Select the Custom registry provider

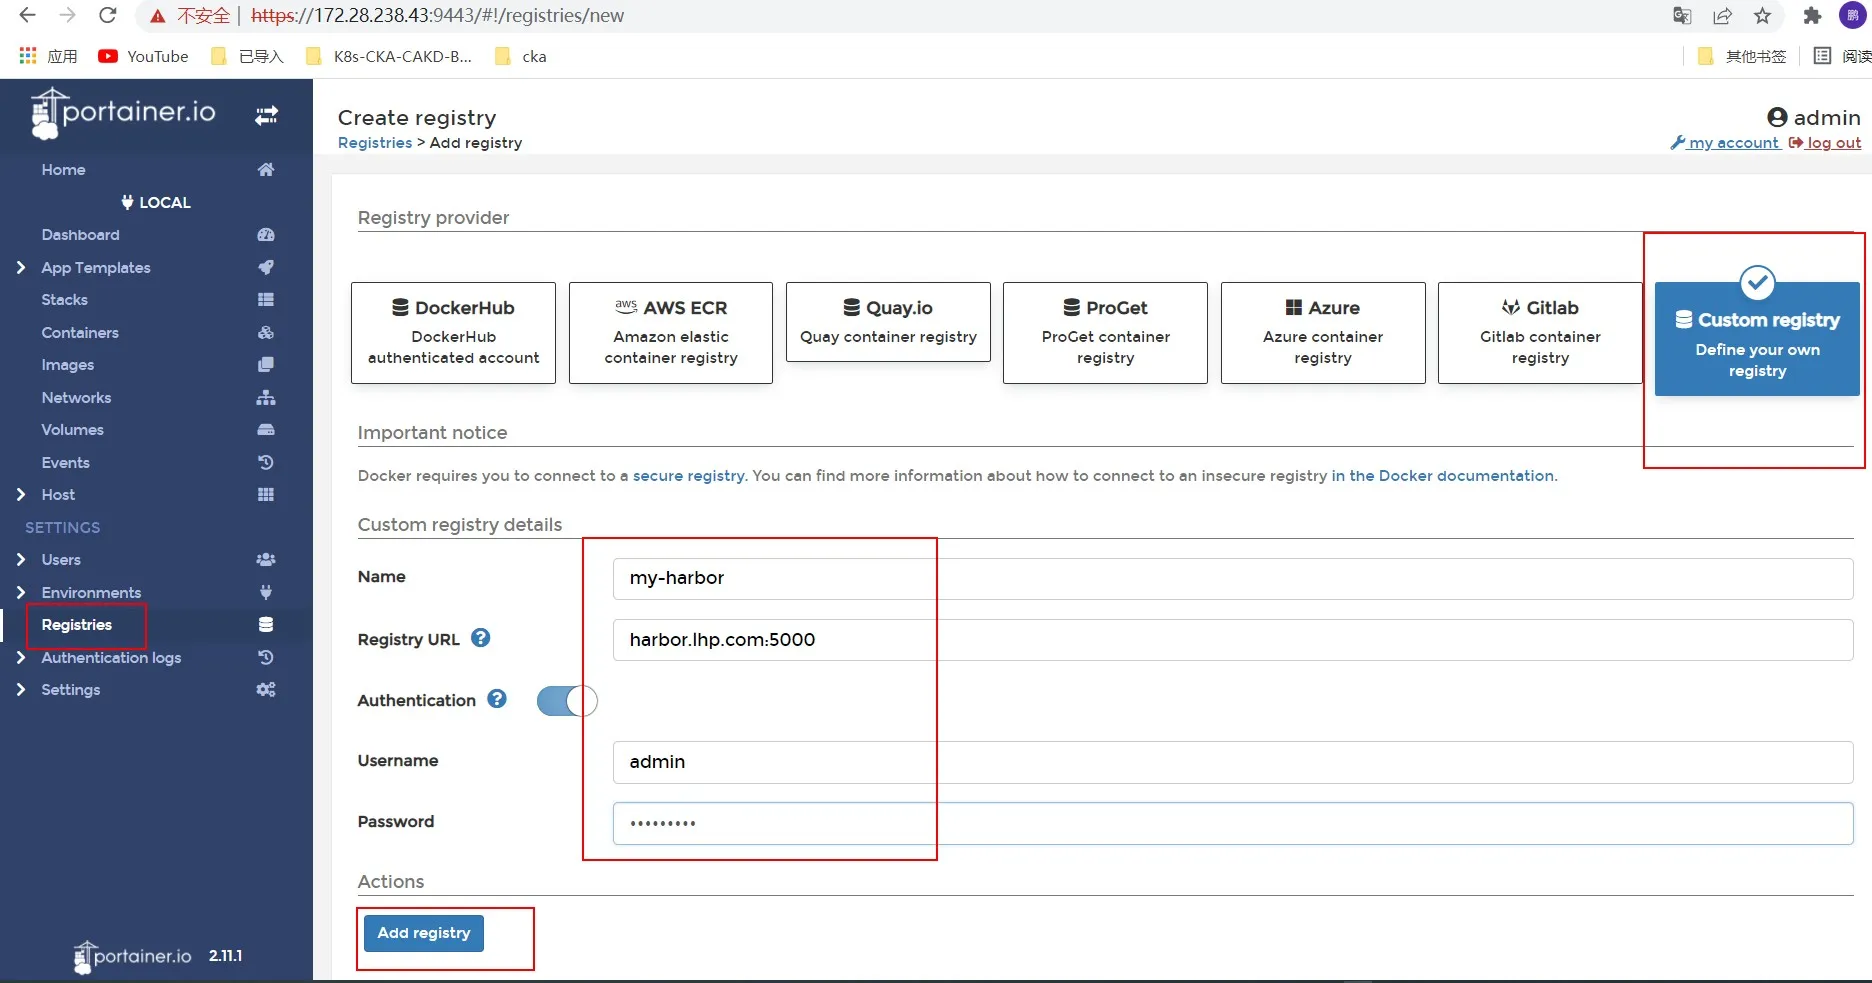click(1757, 339)
